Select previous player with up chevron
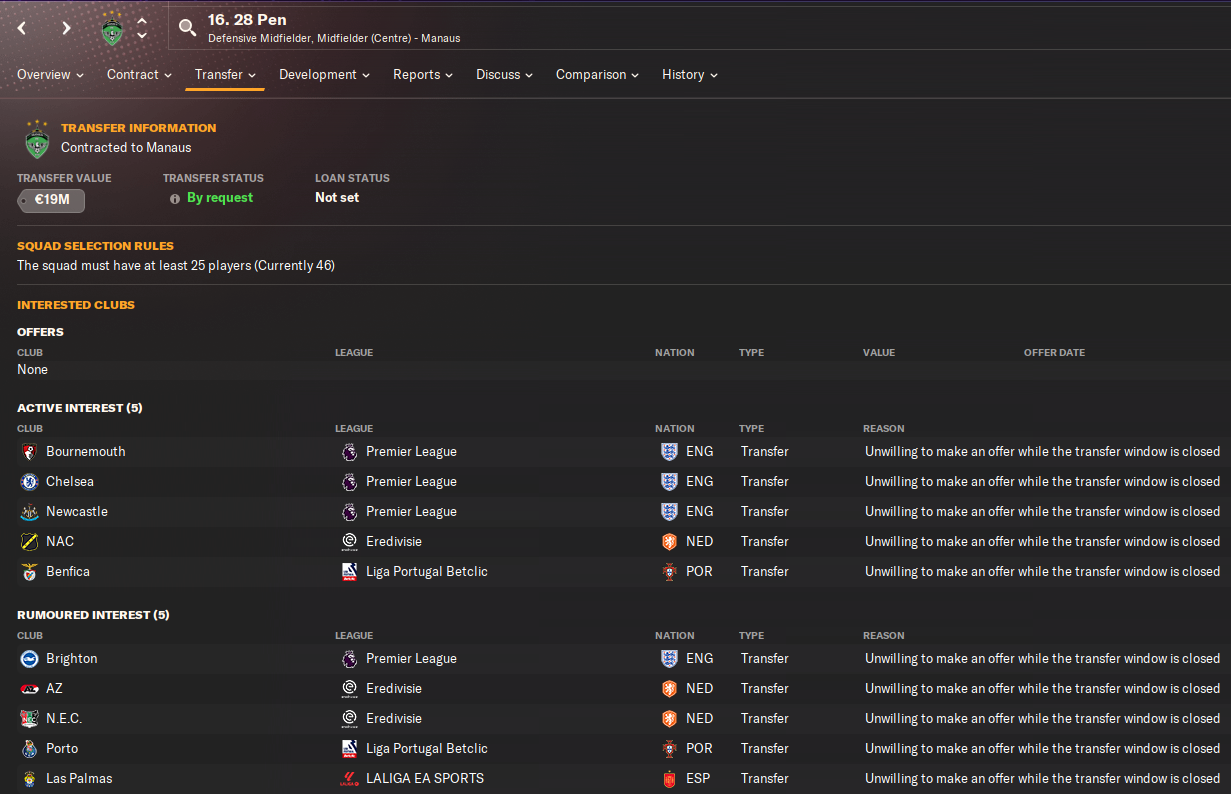Screen dimensions: 1231x794 coord(142,20)
